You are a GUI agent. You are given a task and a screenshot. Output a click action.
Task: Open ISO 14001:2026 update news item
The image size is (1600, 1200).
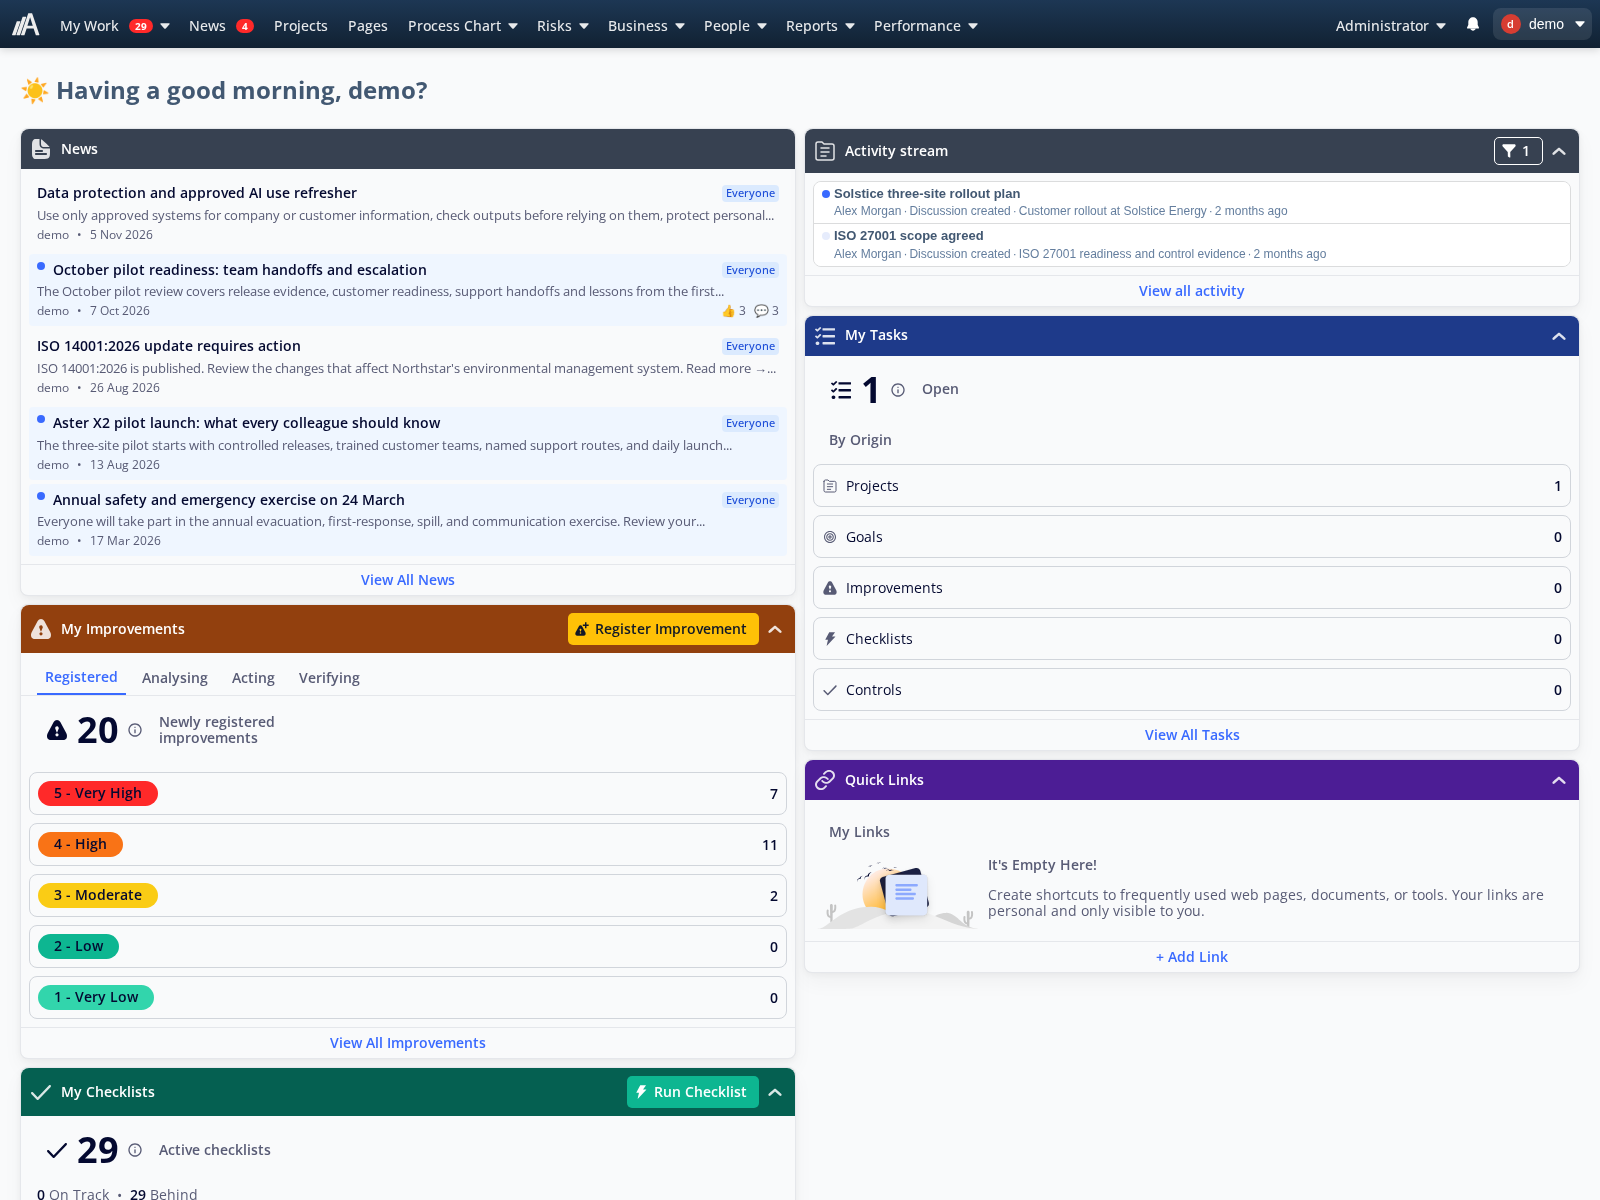tap(407, 366)
